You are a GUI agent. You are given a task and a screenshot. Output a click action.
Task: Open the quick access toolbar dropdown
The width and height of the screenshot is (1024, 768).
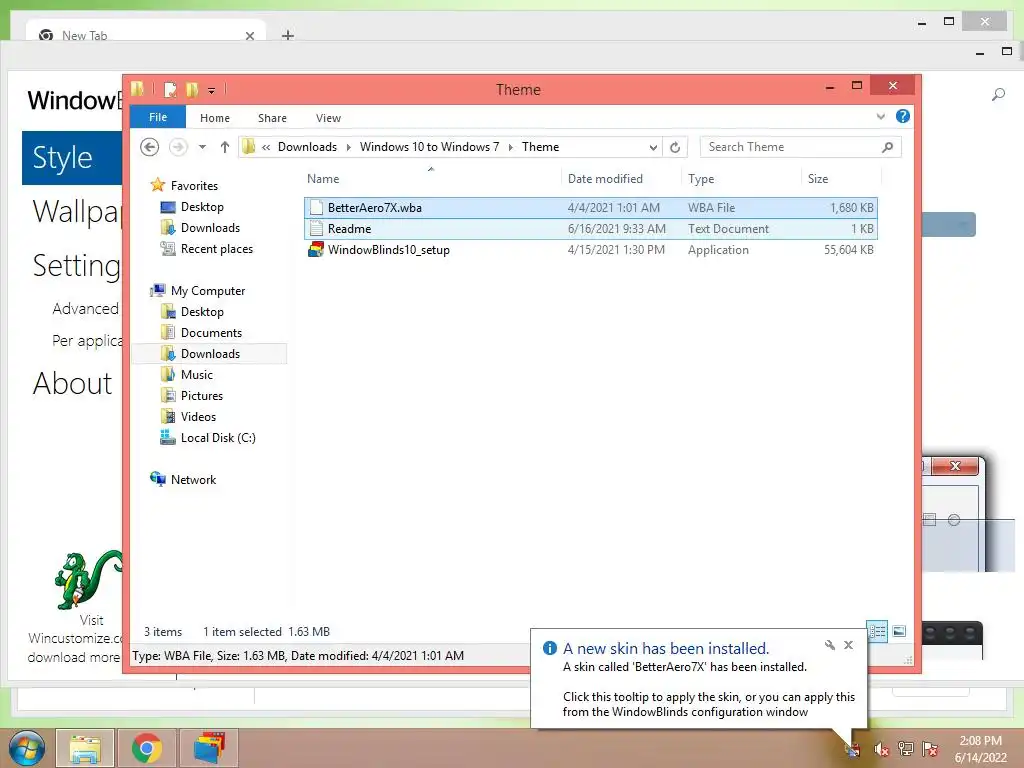[x=212, y=91]
